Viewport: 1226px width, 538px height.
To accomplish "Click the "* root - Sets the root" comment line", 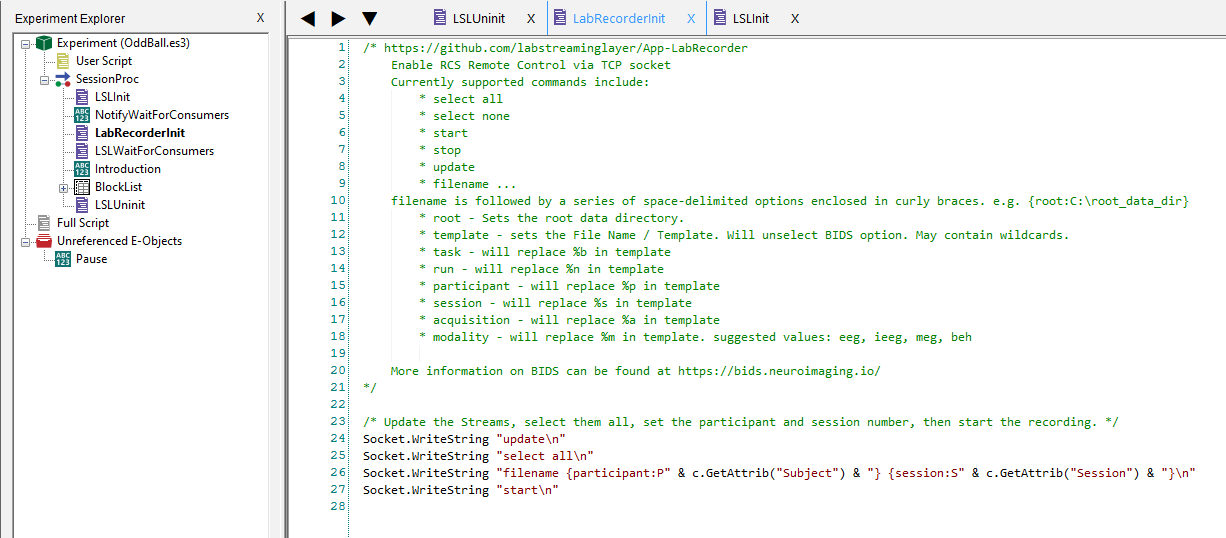I will [x=552, y=218].
